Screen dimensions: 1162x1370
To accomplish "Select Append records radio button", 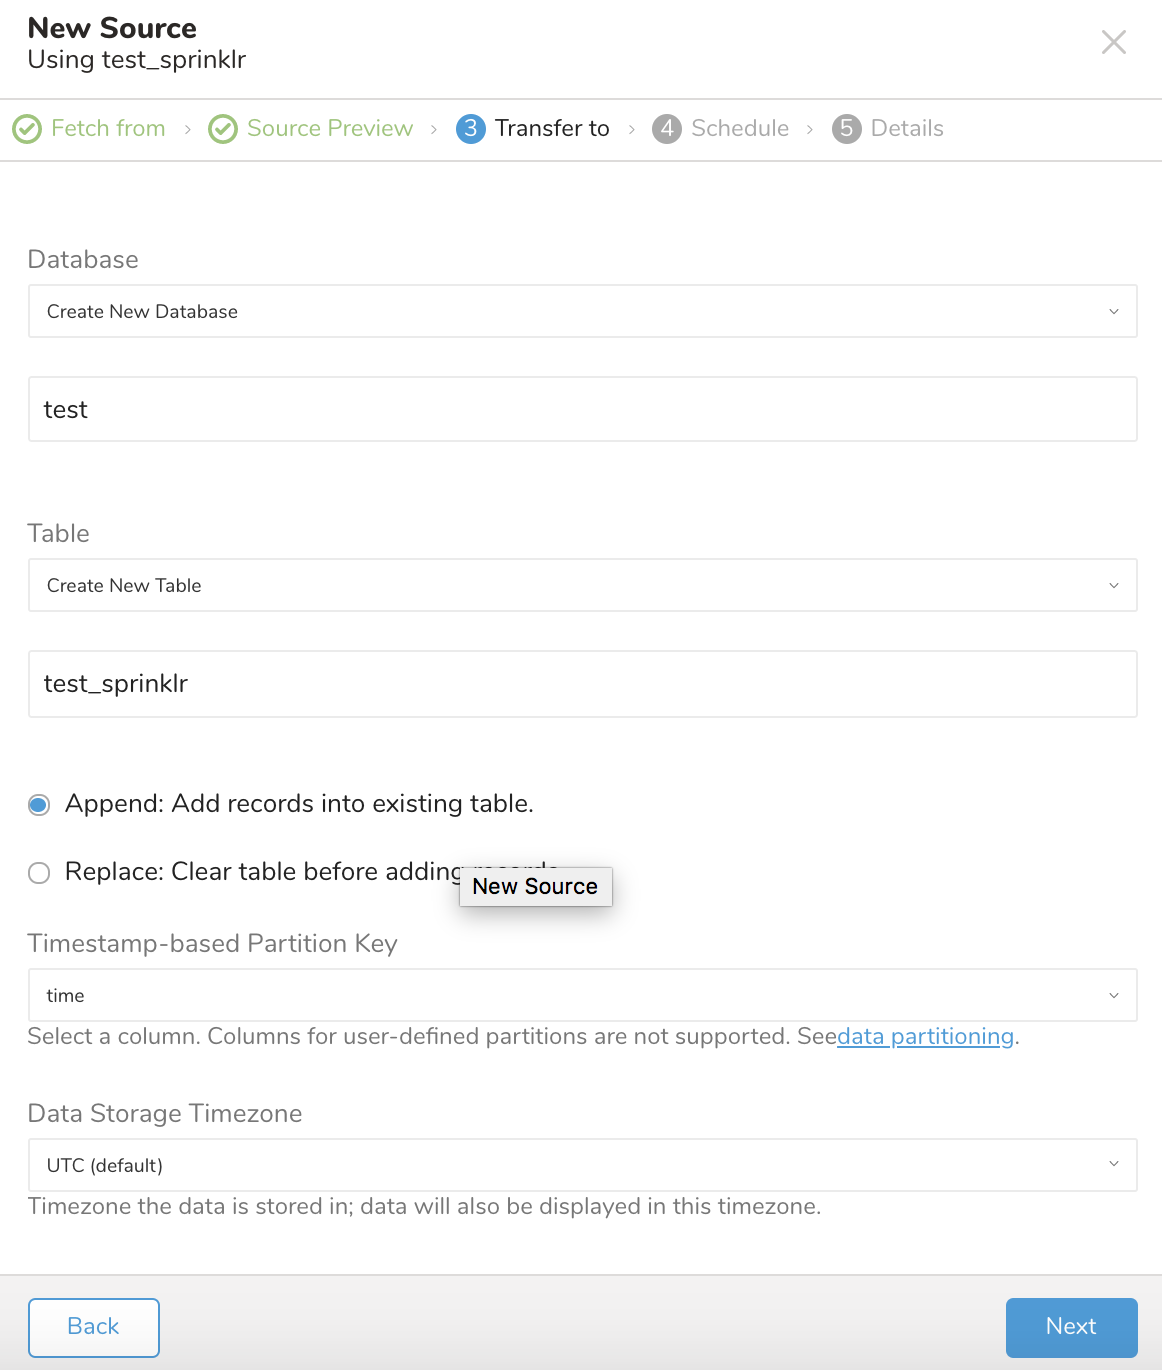I will tap(39, 805).
